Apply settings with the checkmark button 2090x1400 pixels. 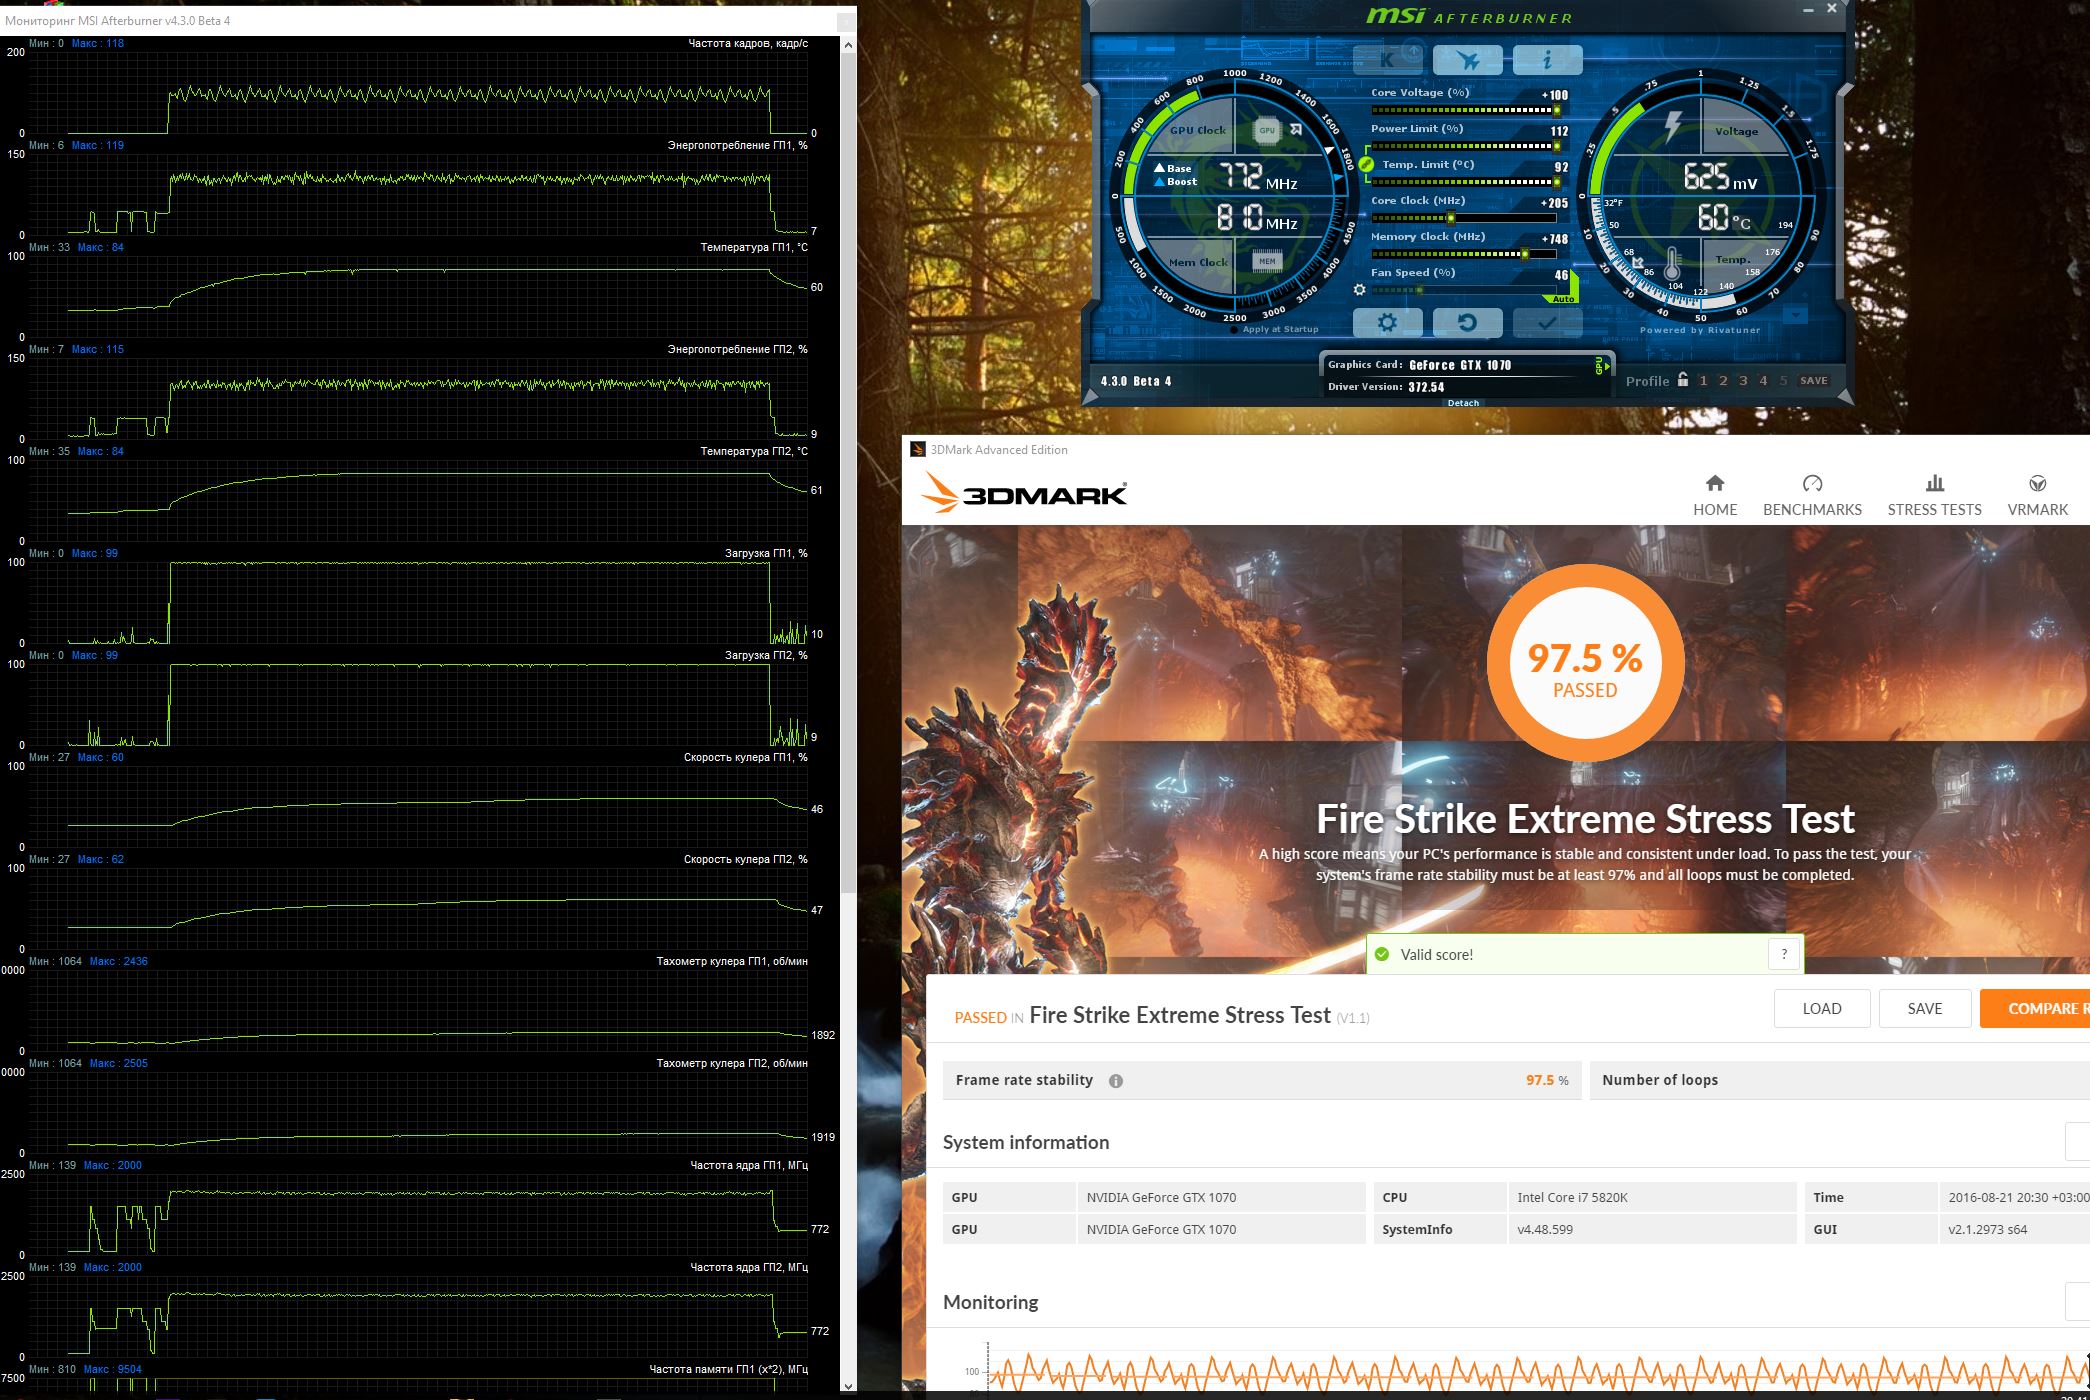pos(1546,323)
